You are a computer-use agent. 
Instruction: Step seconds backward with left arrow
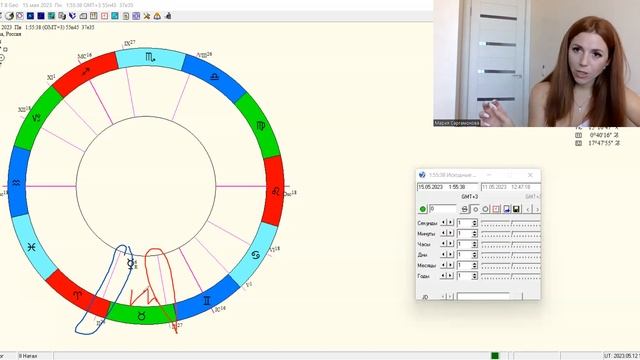point(443,222)
